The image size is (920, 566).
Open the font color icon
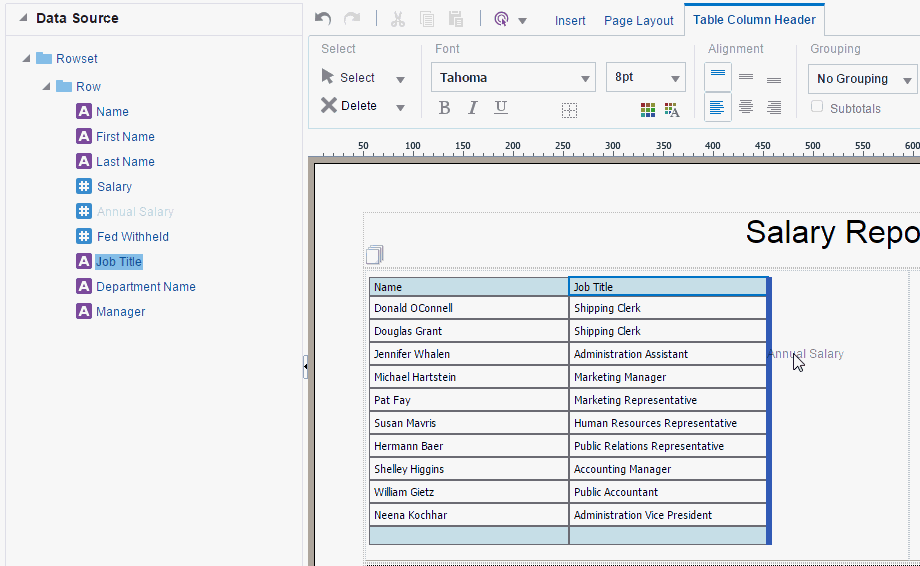point(672,110)
